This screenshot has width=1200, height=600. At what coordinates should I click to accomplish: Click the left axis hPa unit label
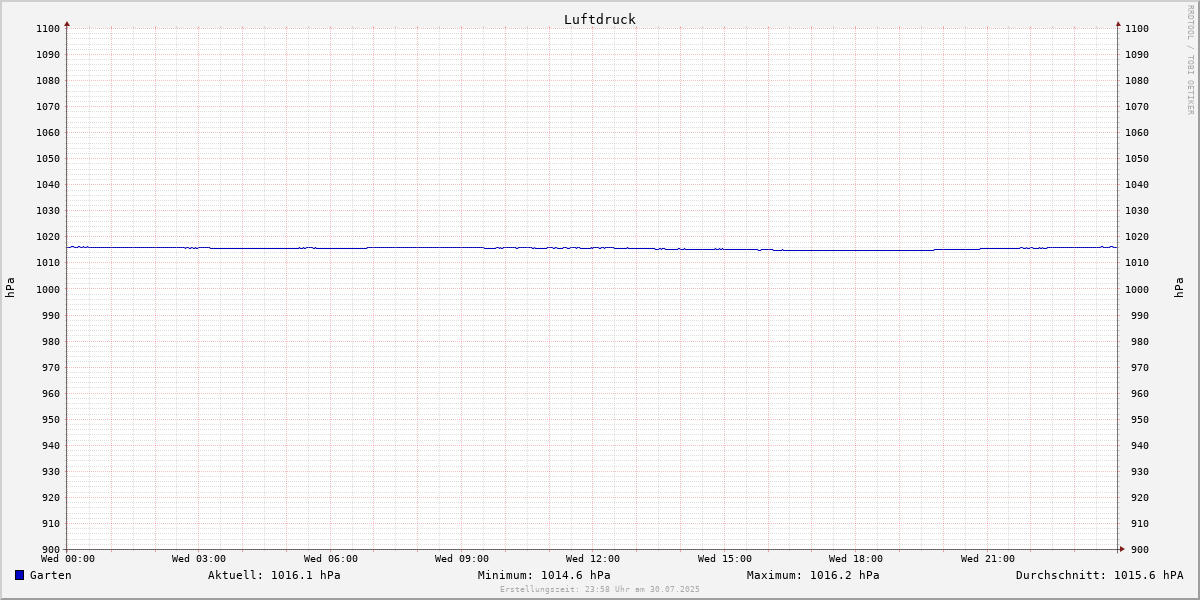[10, 288]
